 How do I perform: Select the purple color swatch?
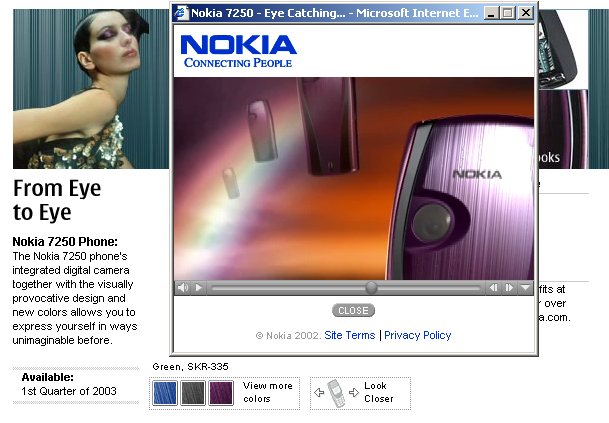pos(221,393)
